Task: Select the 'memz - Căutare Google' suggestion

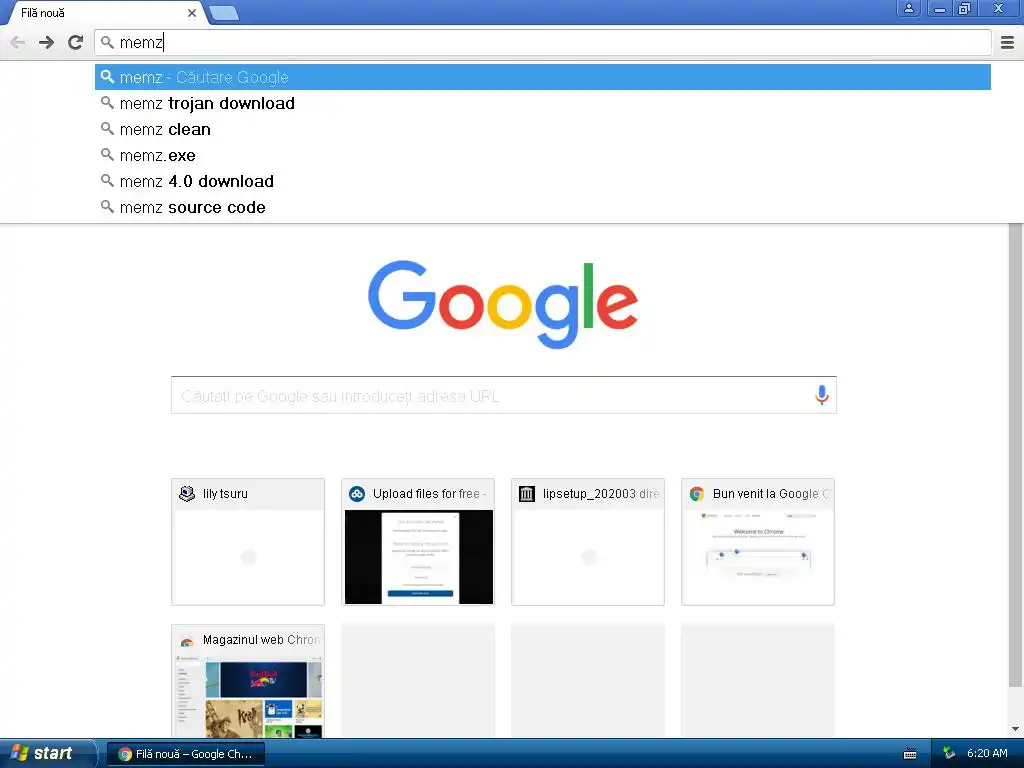Action: (x=543, y=77)
